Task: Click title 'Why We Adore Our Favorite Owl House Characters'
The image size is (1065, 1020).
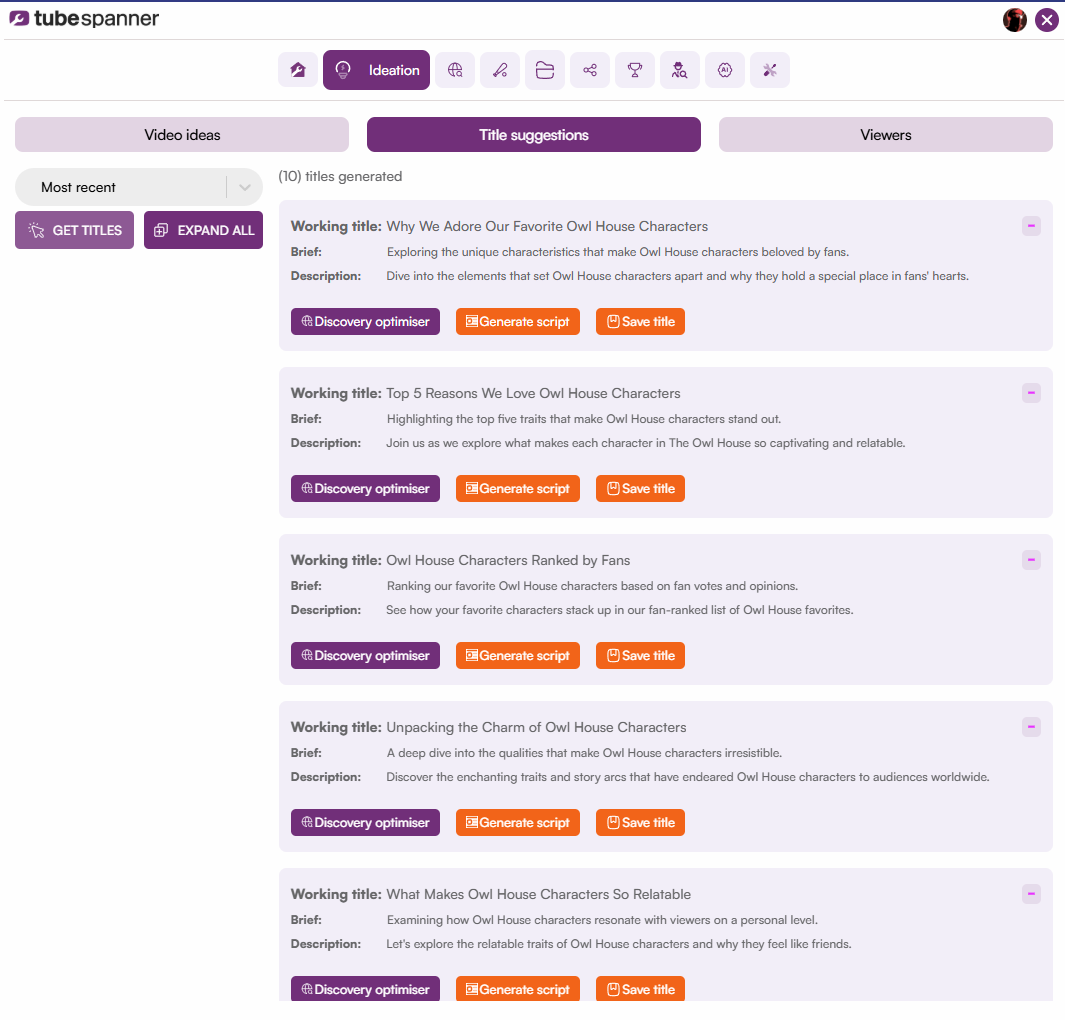Action: click(547, 226)
